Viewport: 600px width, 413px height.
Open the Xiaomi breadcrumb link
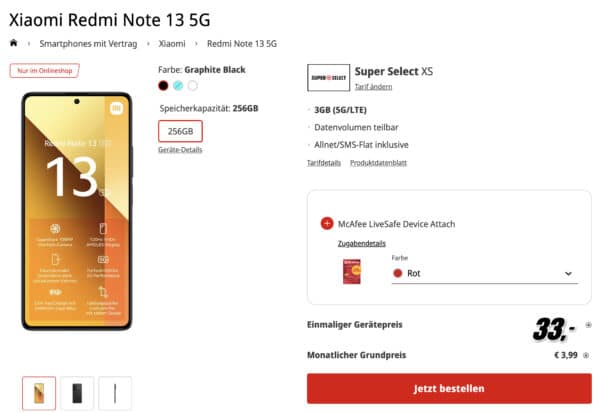click(x=172, y=44)
